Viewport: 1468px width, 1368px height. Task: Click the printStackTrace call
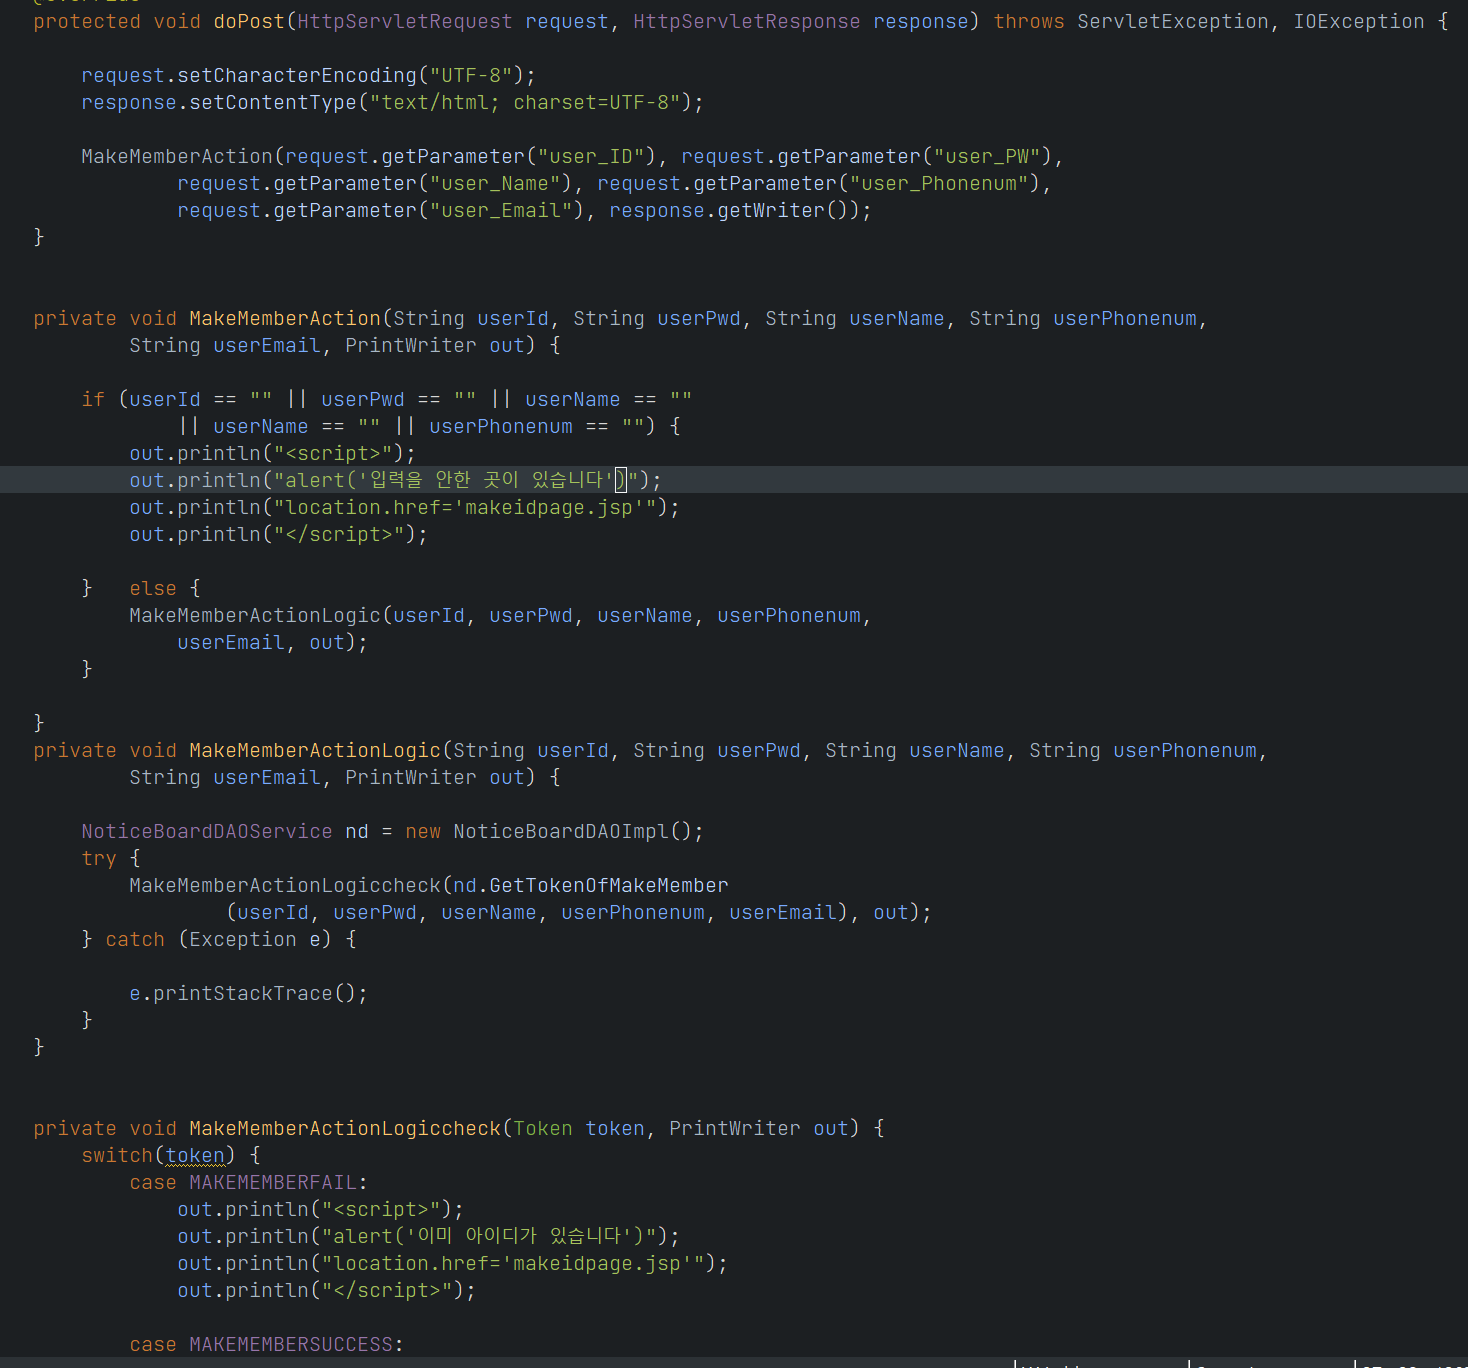coord(243,993)
